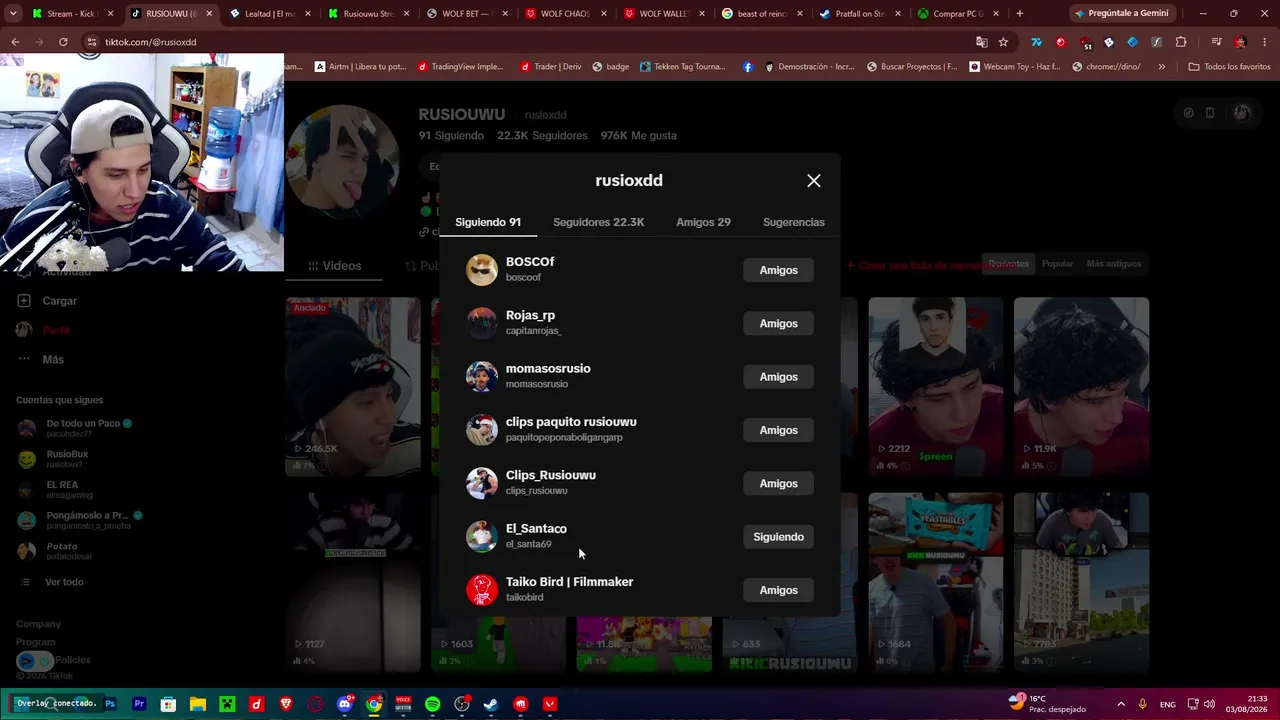Switch to Amigos 29 tab
Screen dimensions: 1280x720
(703, 222)
